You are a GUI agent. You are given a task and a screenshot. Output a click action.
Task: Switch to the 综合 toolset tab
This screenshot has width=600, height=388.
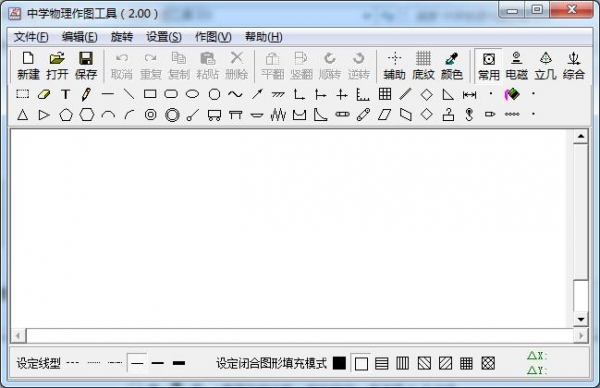pos(574,65)
